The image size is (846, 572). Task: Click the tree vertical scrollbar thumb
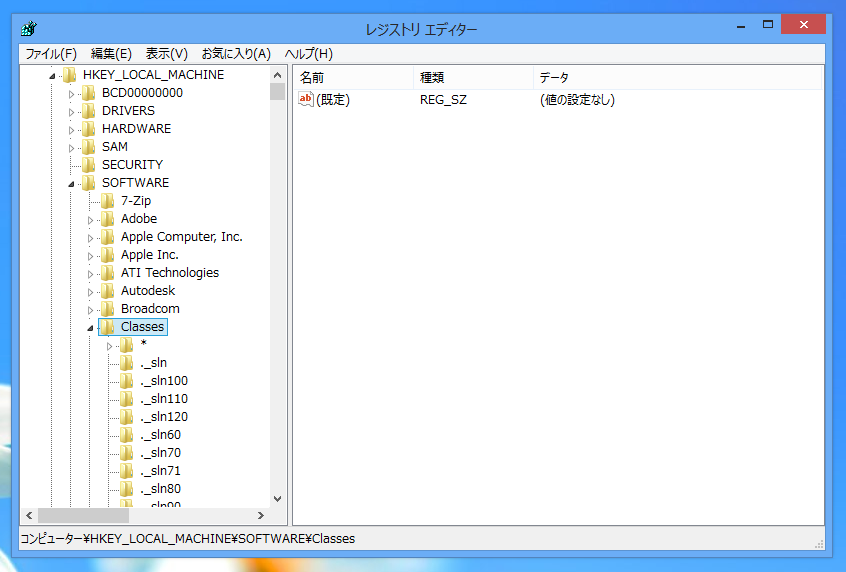click(277, 92)
